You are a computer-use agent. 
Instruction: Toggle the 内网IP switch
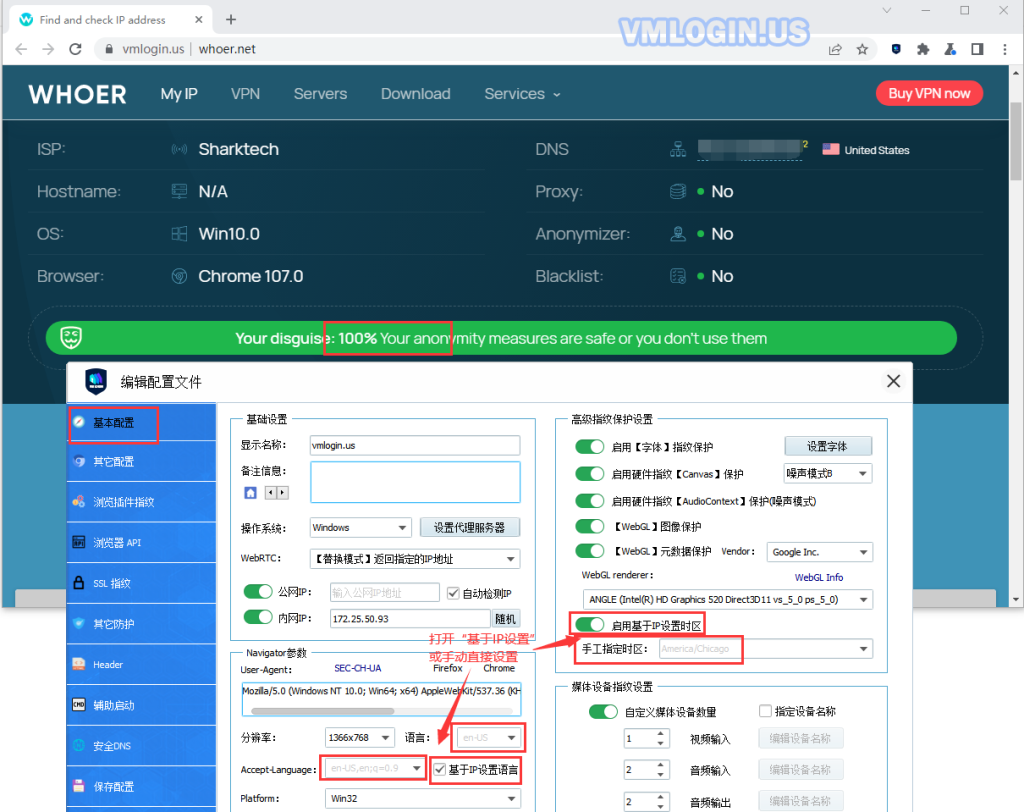pos(257,617)
